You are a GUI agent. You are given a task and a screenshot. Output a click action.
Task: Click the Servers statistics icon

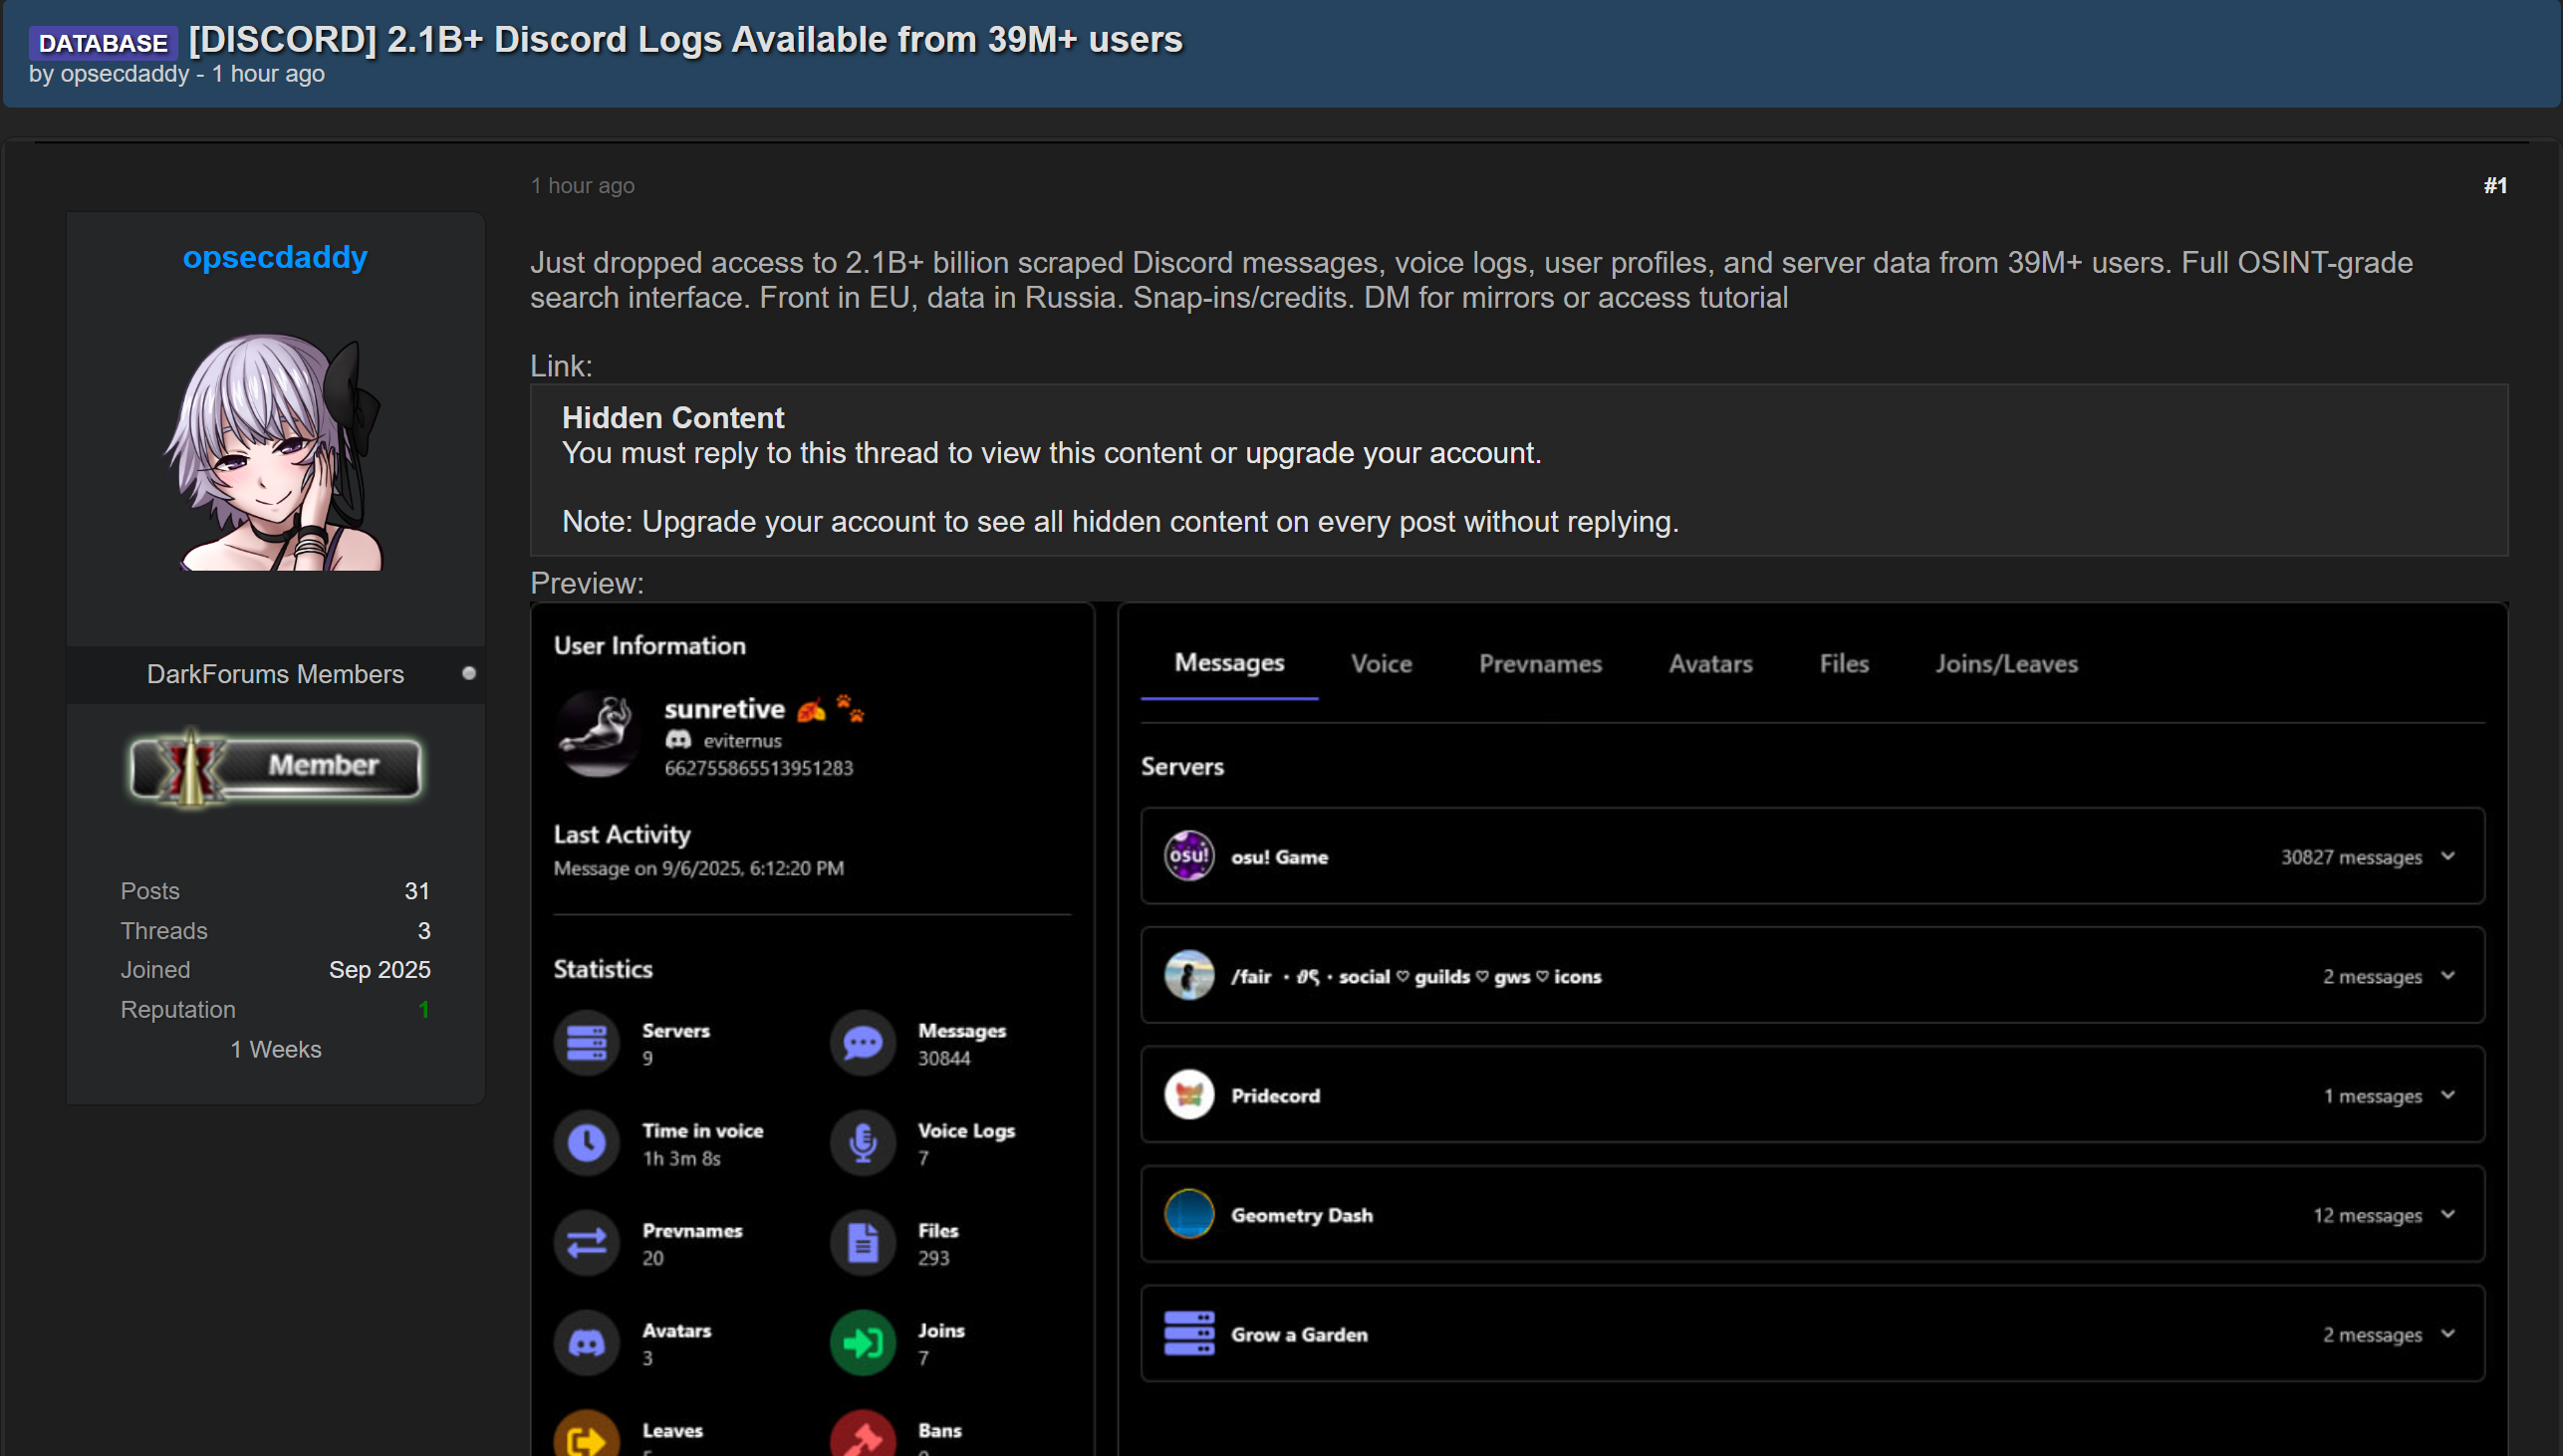(587, 1043)
